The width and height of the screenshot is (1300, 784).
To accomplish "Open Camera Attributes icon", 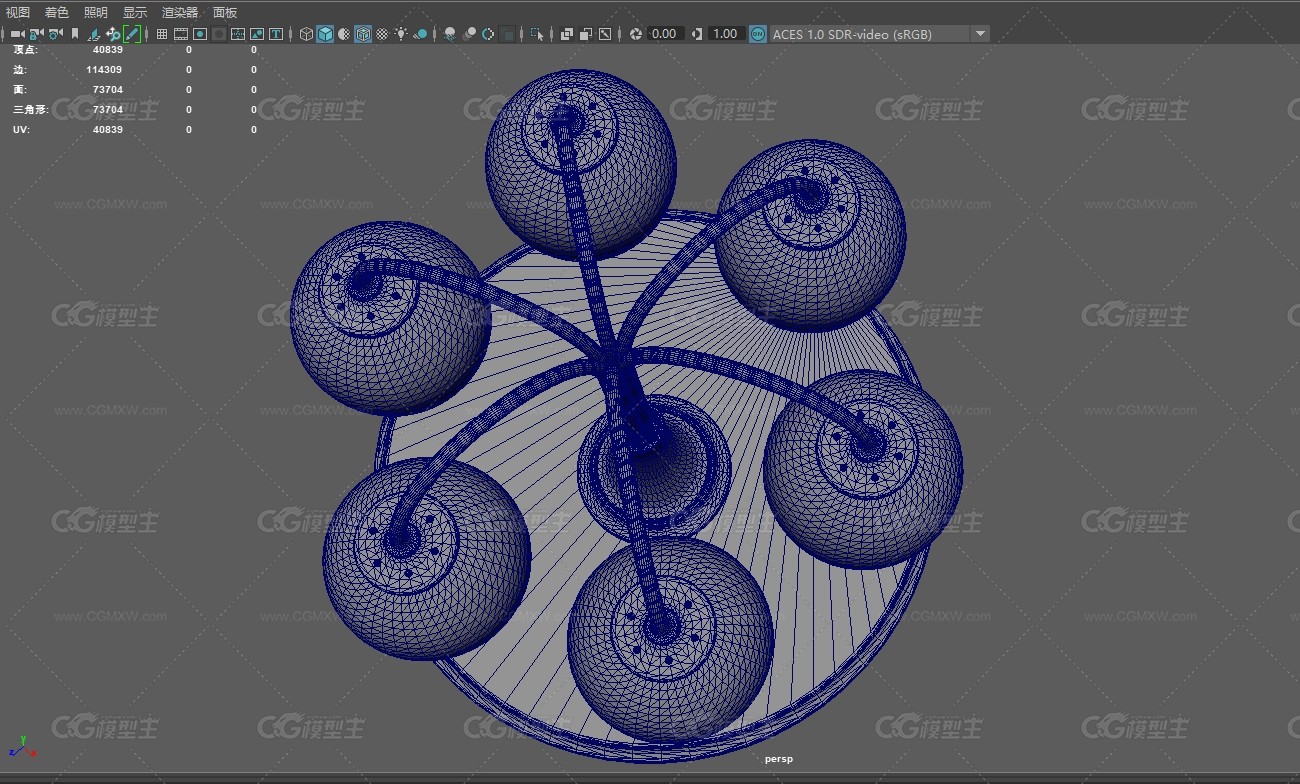I will pos(55,34).
